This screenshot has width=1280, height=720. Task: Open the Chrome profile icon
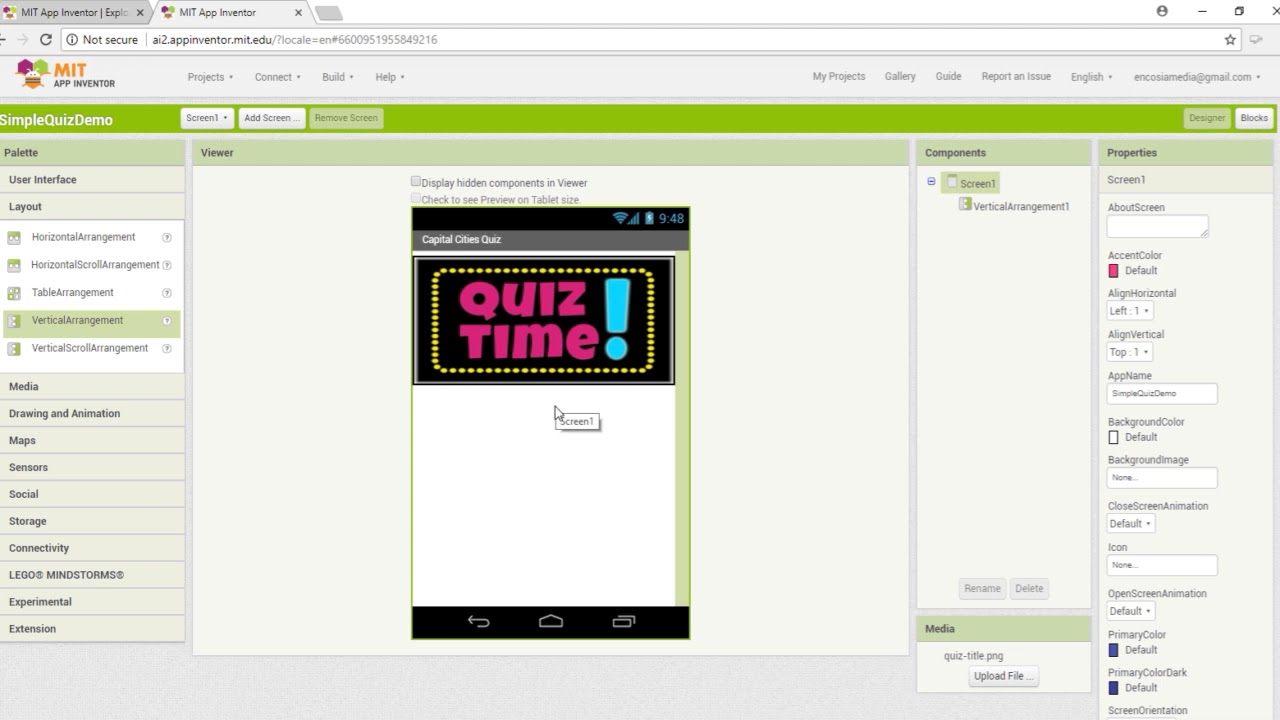point(1162,11)
